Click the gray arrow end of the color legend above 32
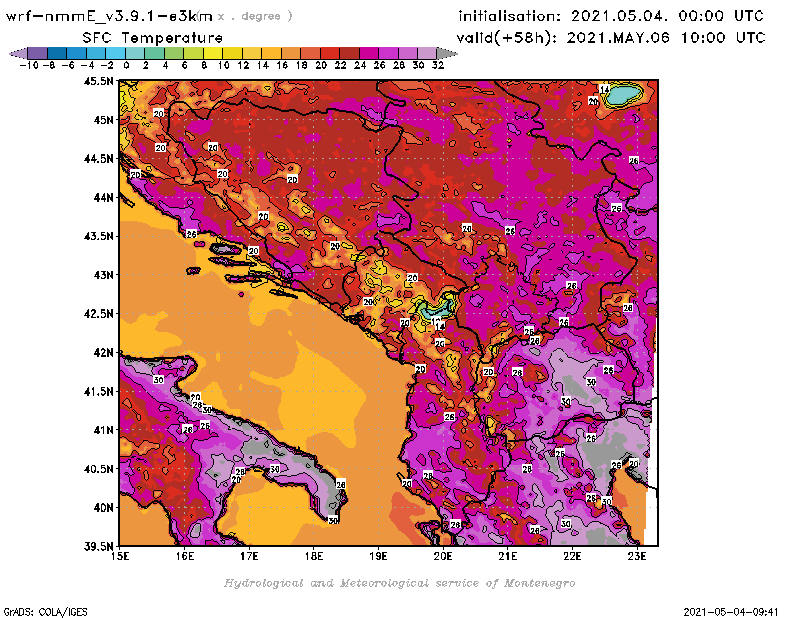 coord(447,53)
